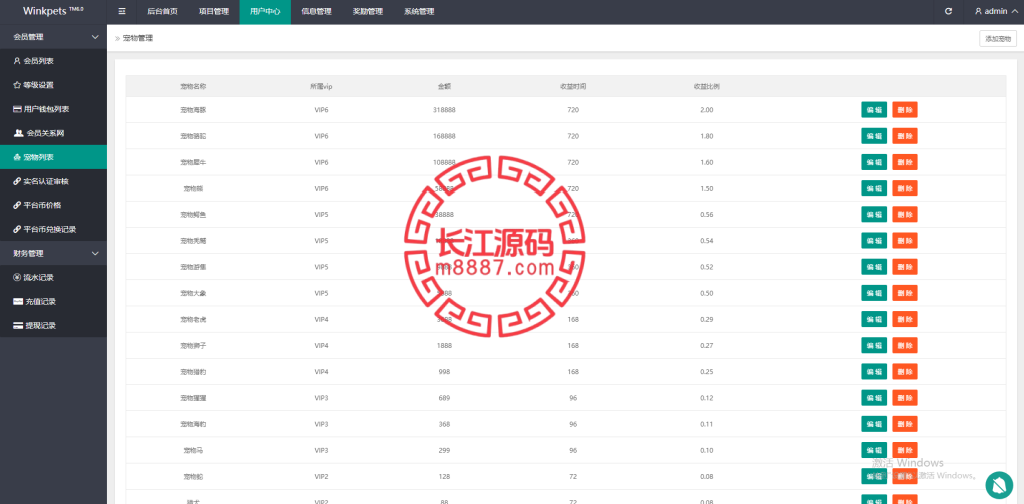
Task: Click the 宠物管理 breadcrumb
Action: (x=138, y=39)
